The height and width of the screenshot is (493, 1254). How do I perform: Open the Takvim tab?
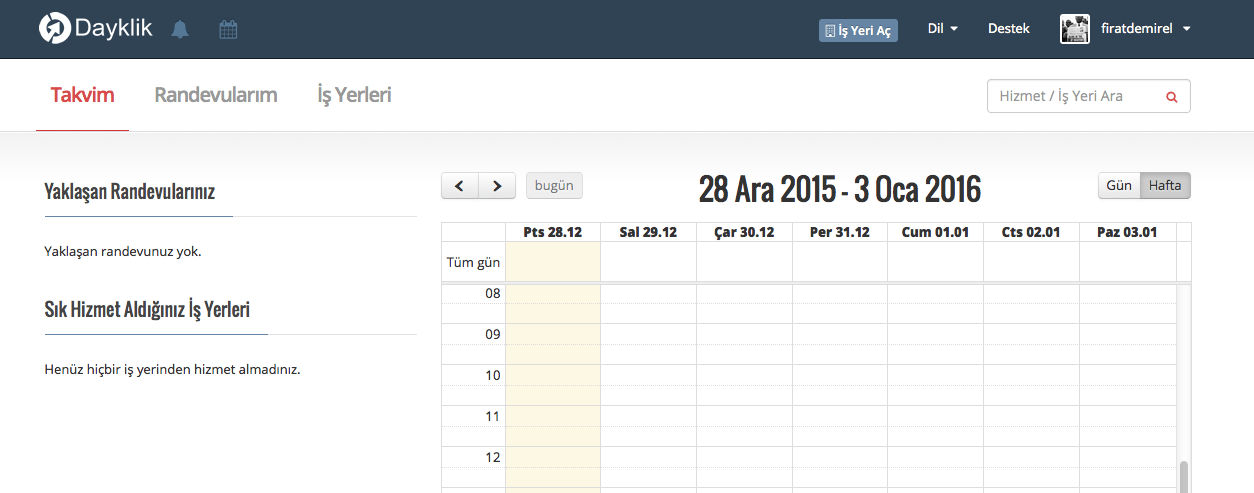(x=82, y=96)
